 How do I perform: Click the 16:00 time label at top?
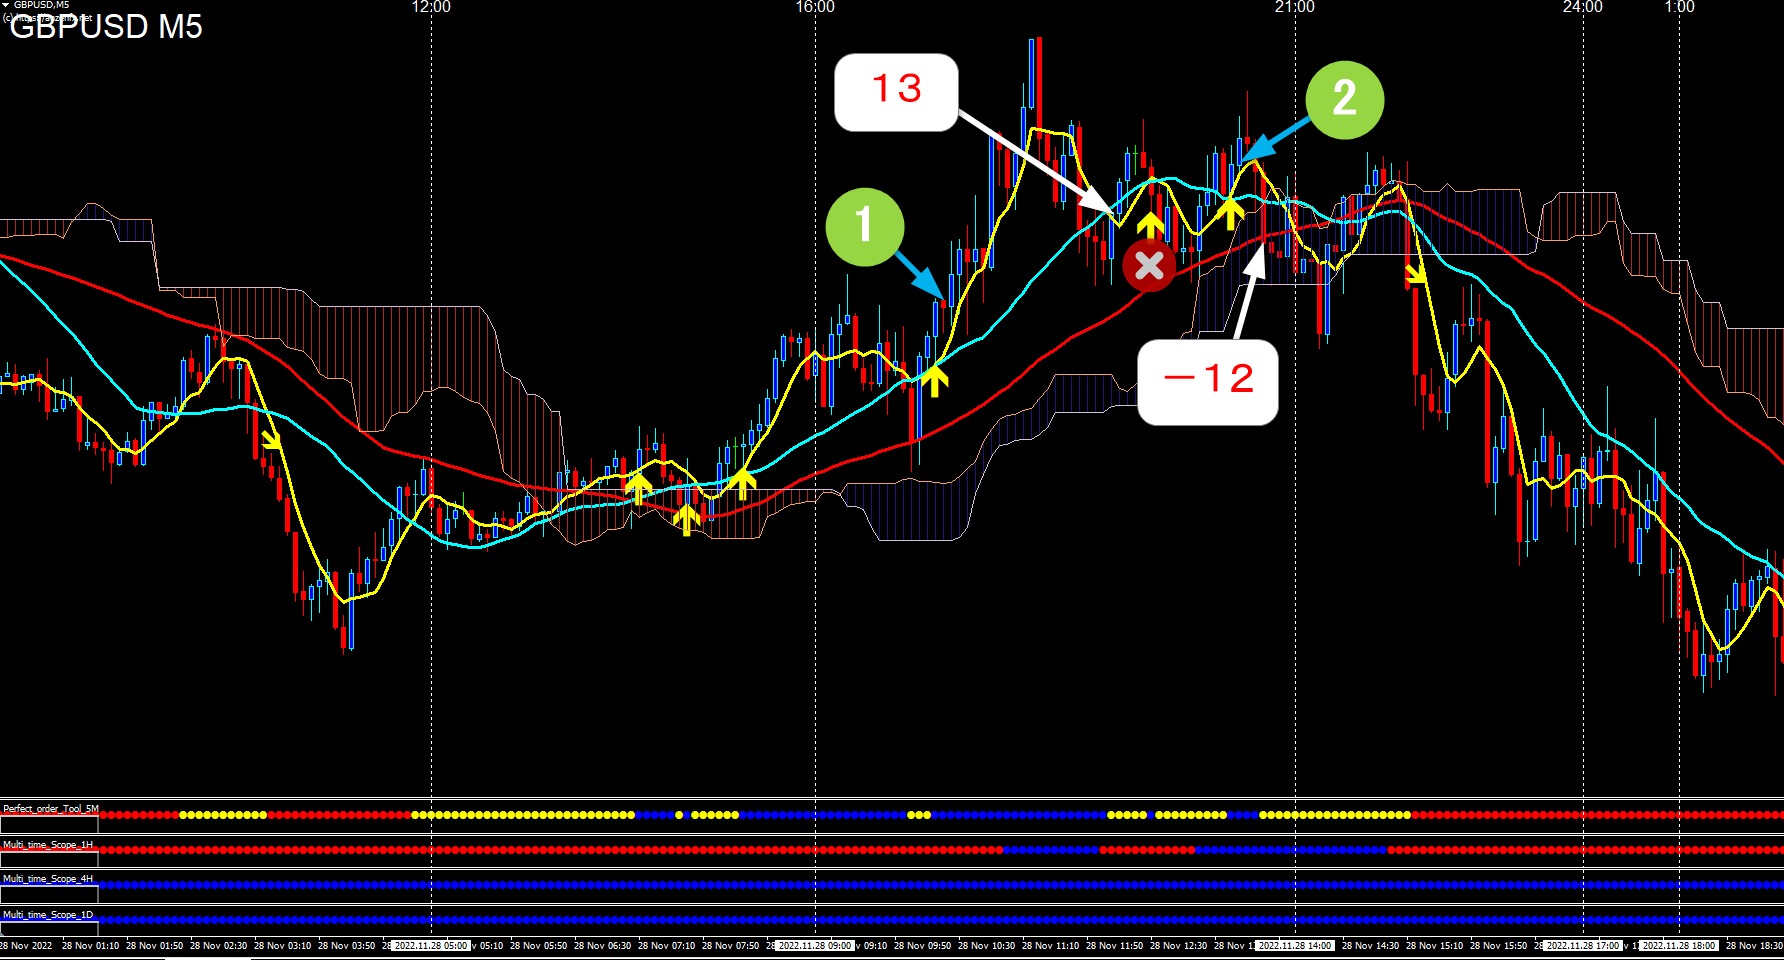click(815, 7)
